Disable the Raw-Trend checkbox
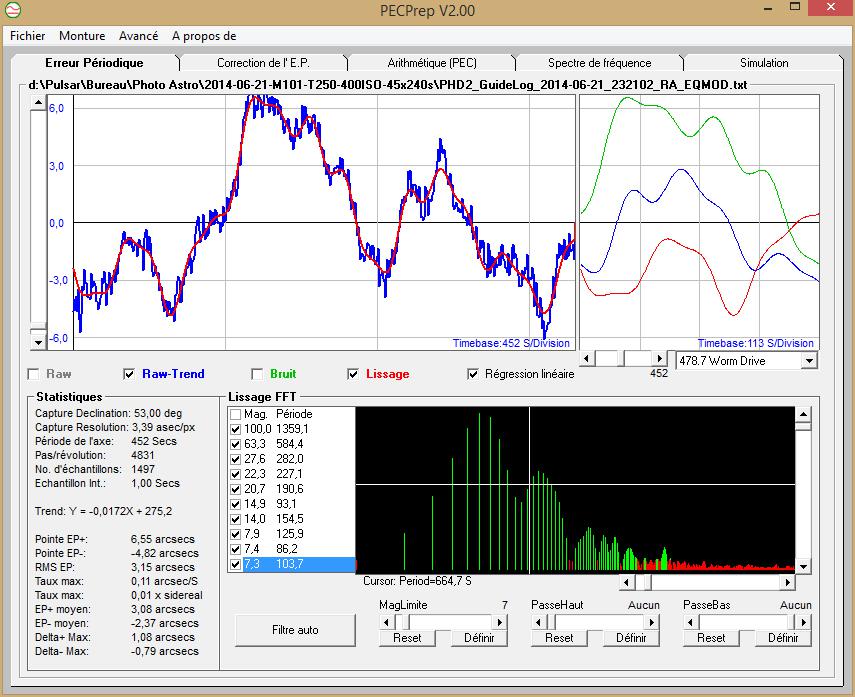Viewport: 855px width, 697px height. point(128,374)
